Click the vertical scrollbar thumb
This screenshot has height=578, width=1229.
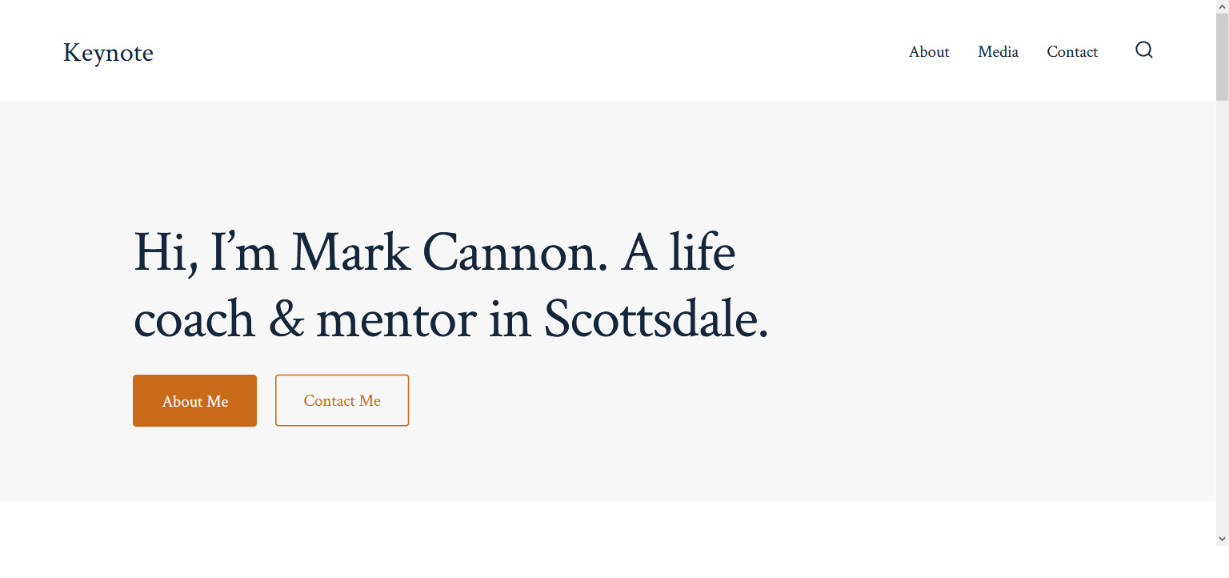point(1222,57)
